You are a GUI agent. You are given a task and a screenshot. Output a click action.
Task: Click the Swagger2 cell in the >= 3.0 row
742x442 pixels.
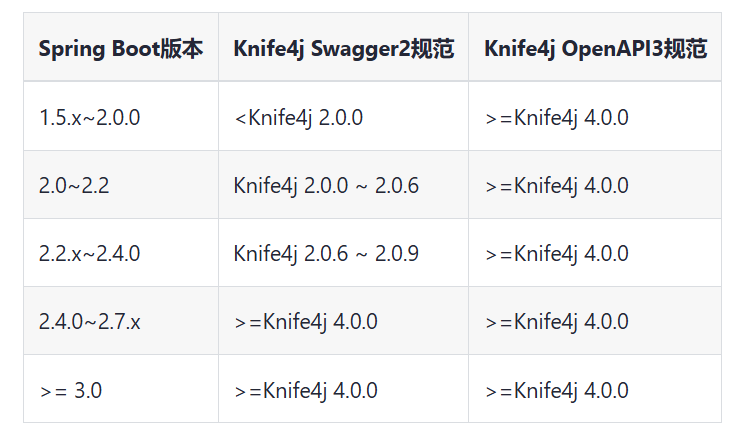(306, 390)
